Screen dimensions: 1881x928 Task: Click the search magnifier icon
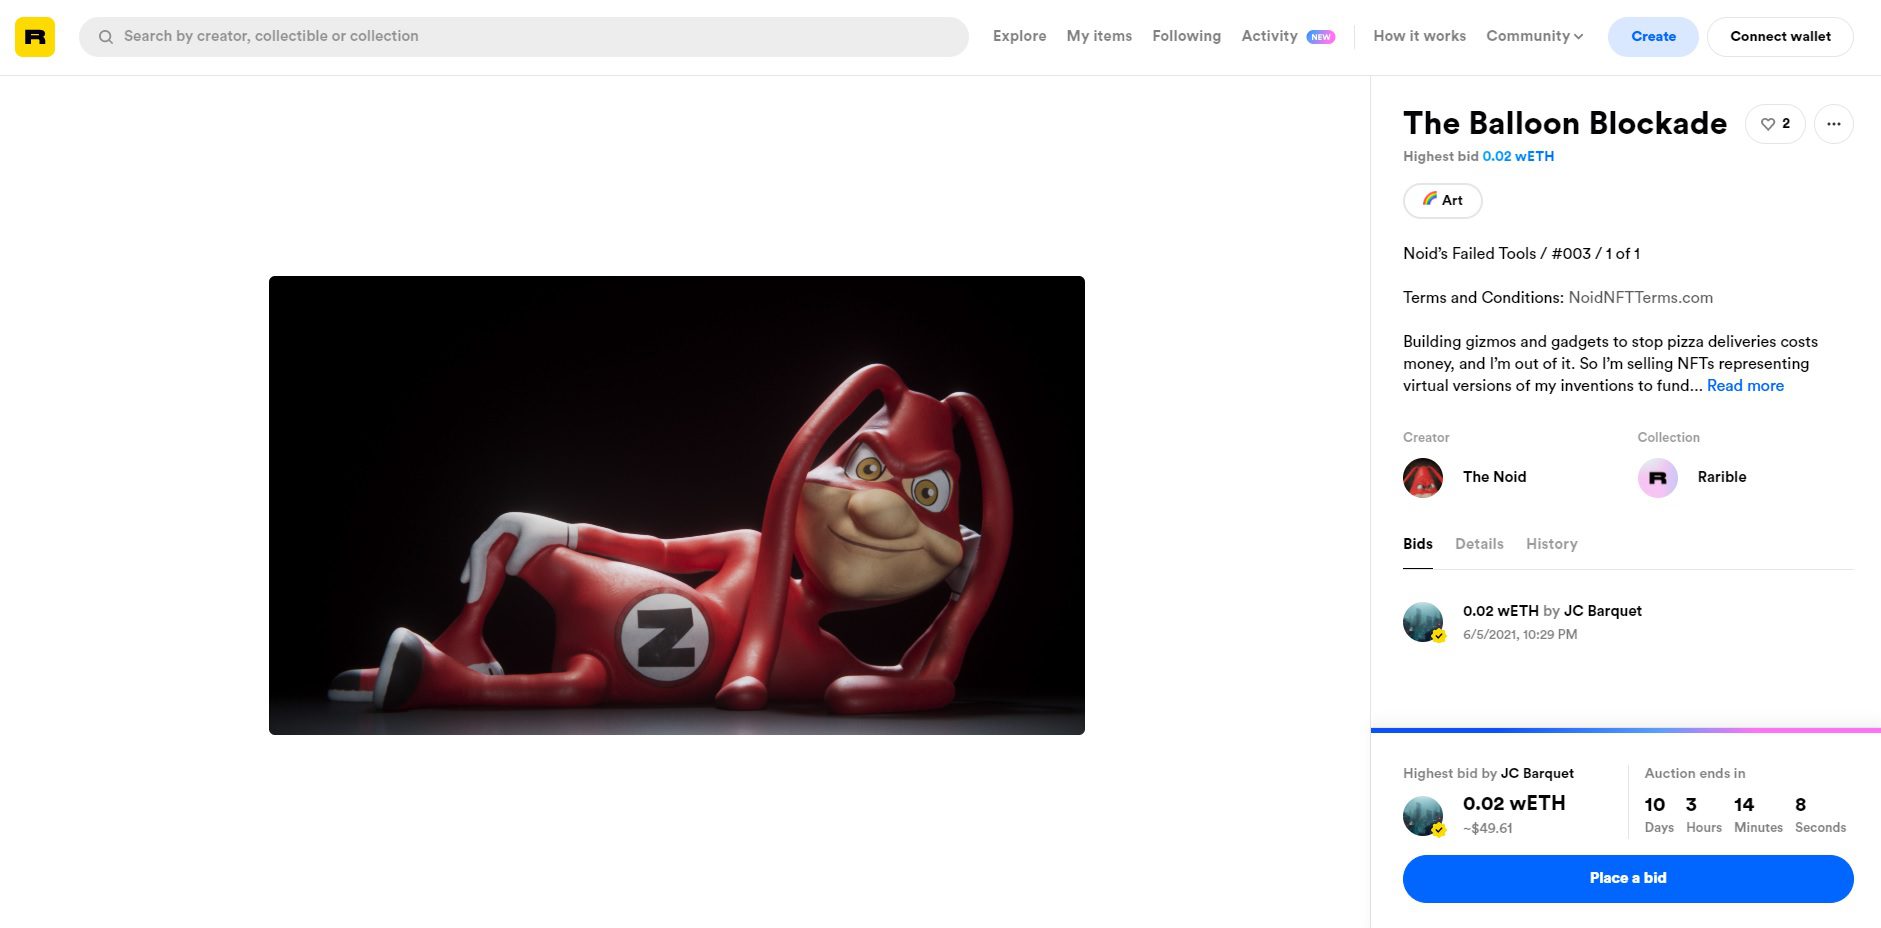tap(105, 37)
